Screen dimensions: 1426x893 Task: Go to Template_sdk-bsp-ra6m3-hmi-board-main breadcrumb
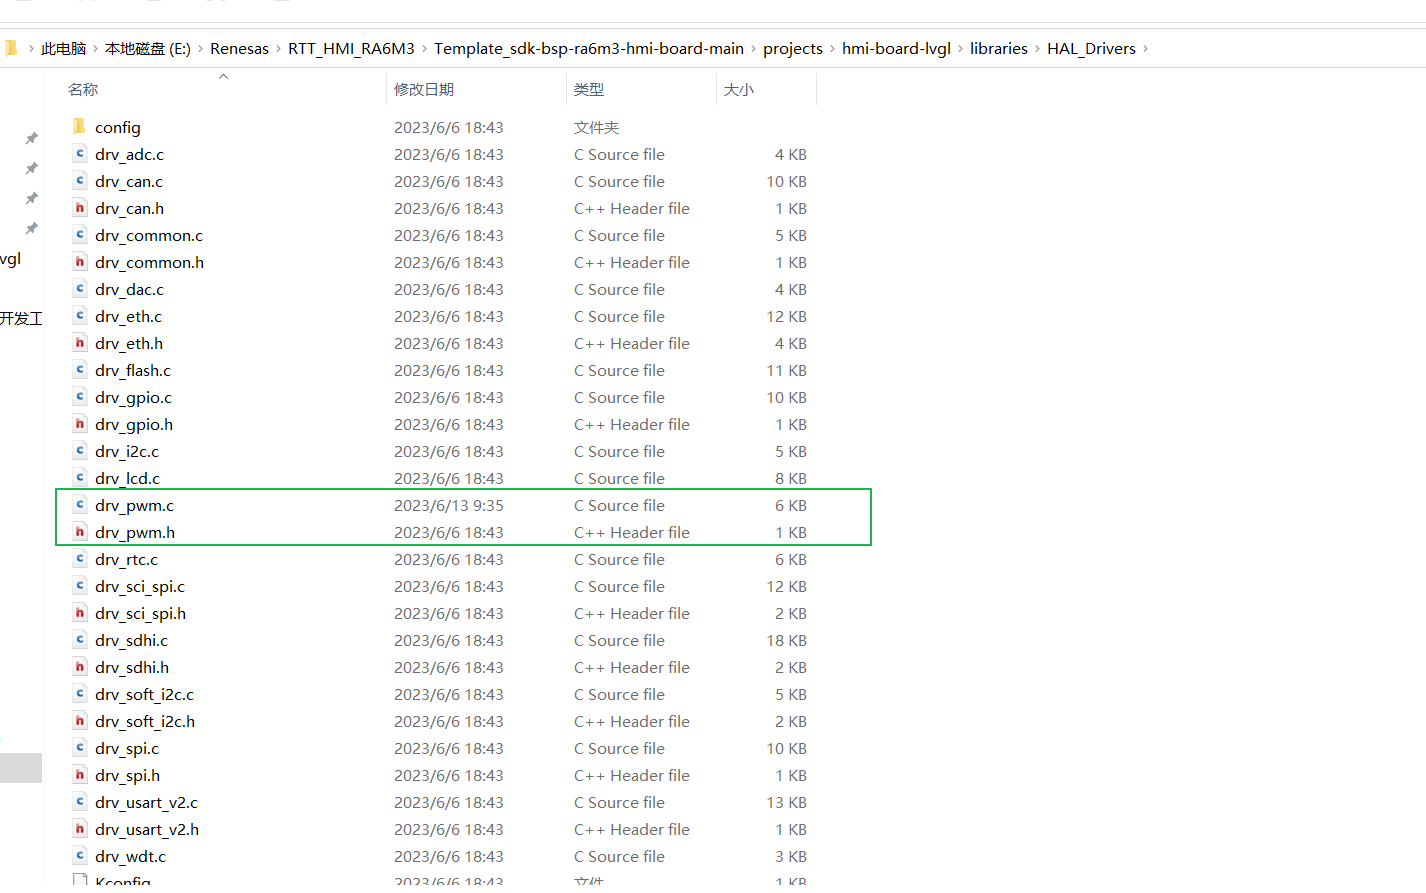tap(589, 49)
